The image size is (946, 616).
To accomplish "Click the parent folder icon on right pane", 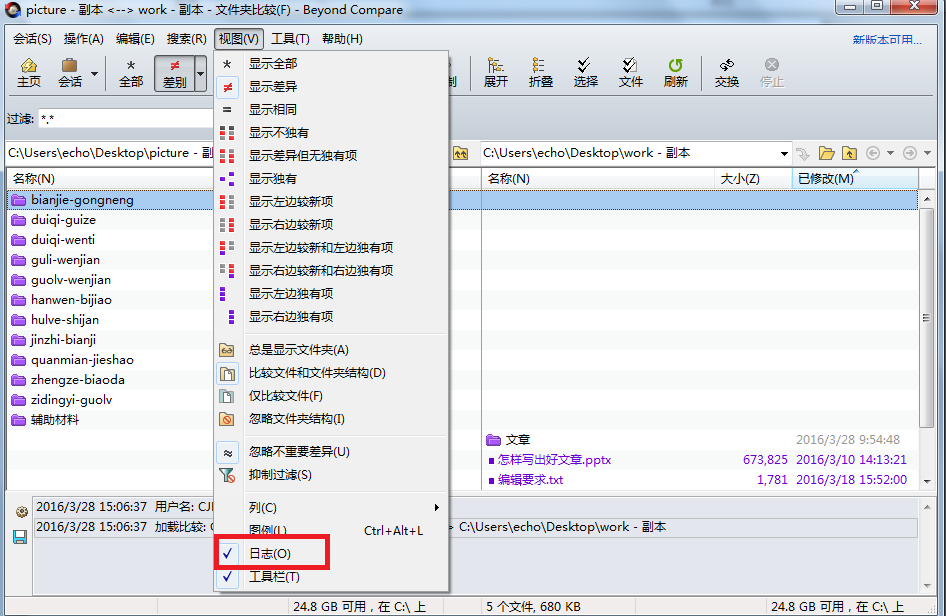I will pos(849,153).
